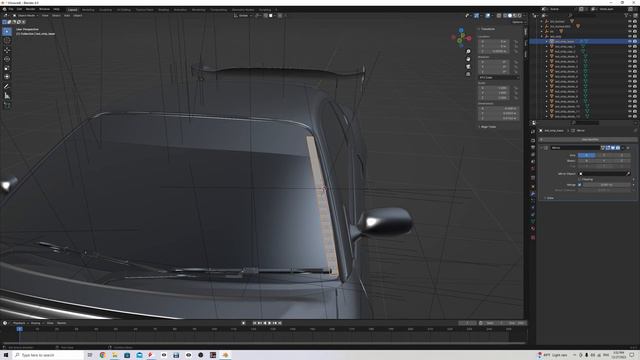Open Mirror modifier extra options arrow

point(623,148)
